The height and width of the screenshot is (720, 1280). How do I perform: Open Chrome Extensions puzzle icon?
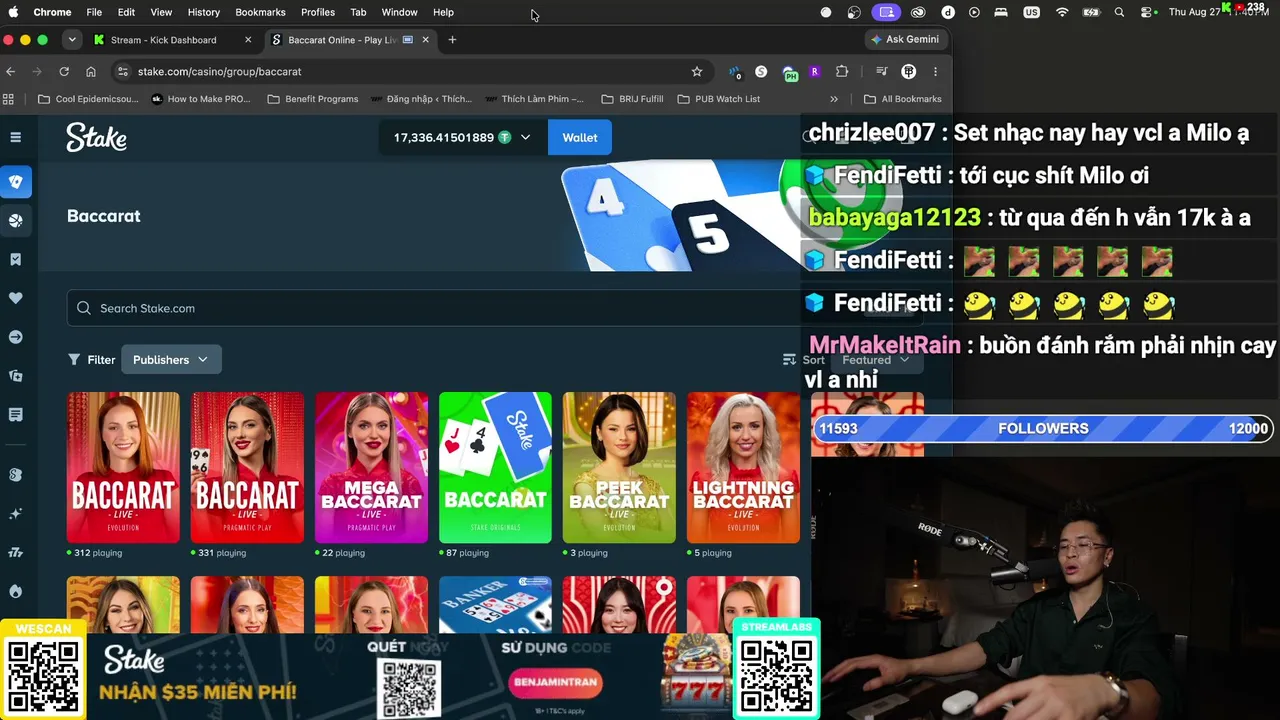pos(842,72)
